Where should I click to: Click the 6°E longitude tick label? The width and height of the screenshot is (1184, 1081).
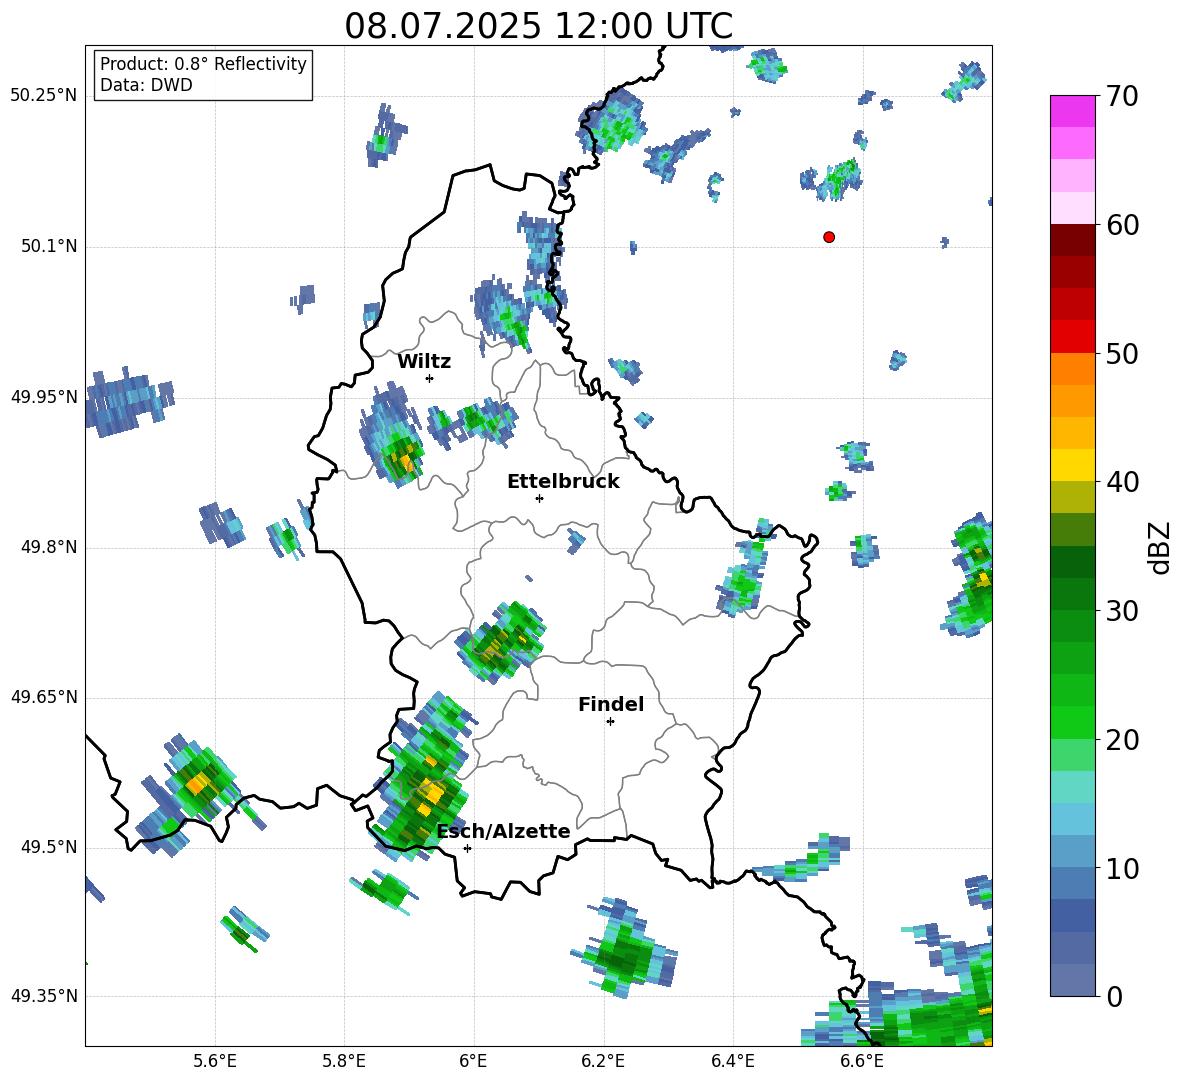[473, 1061]
